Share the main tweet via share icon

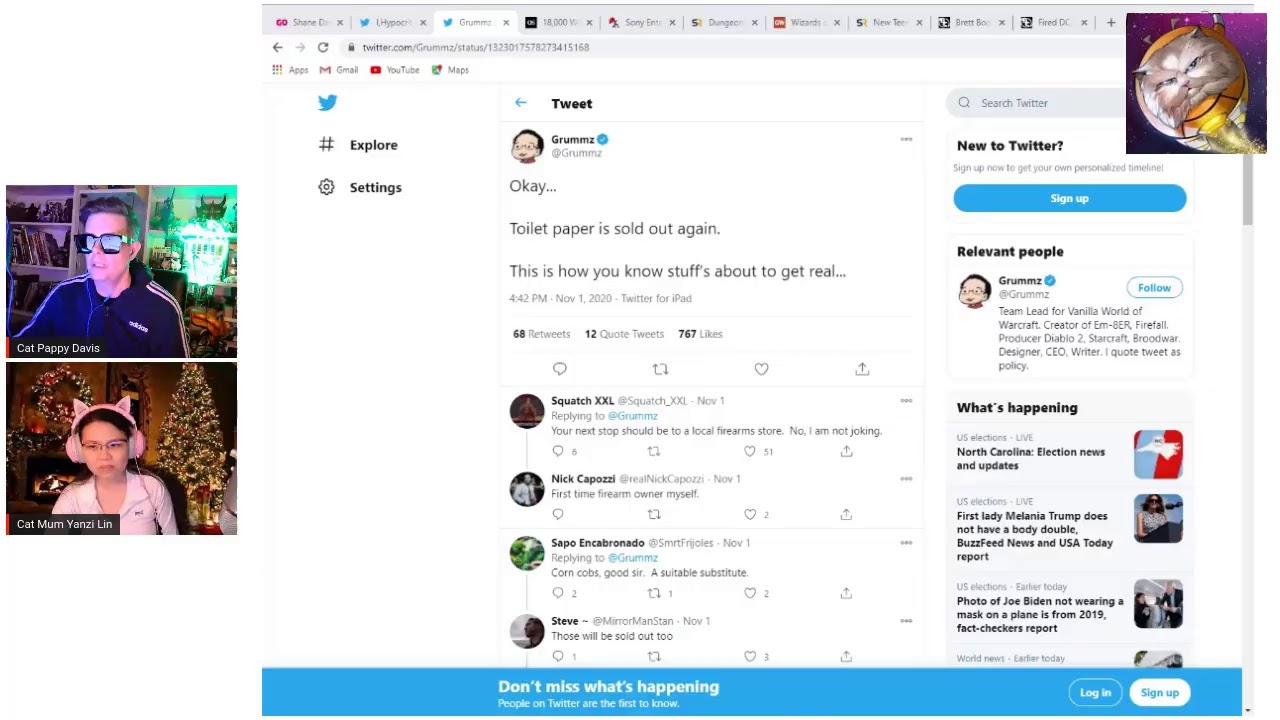(862, 369)
